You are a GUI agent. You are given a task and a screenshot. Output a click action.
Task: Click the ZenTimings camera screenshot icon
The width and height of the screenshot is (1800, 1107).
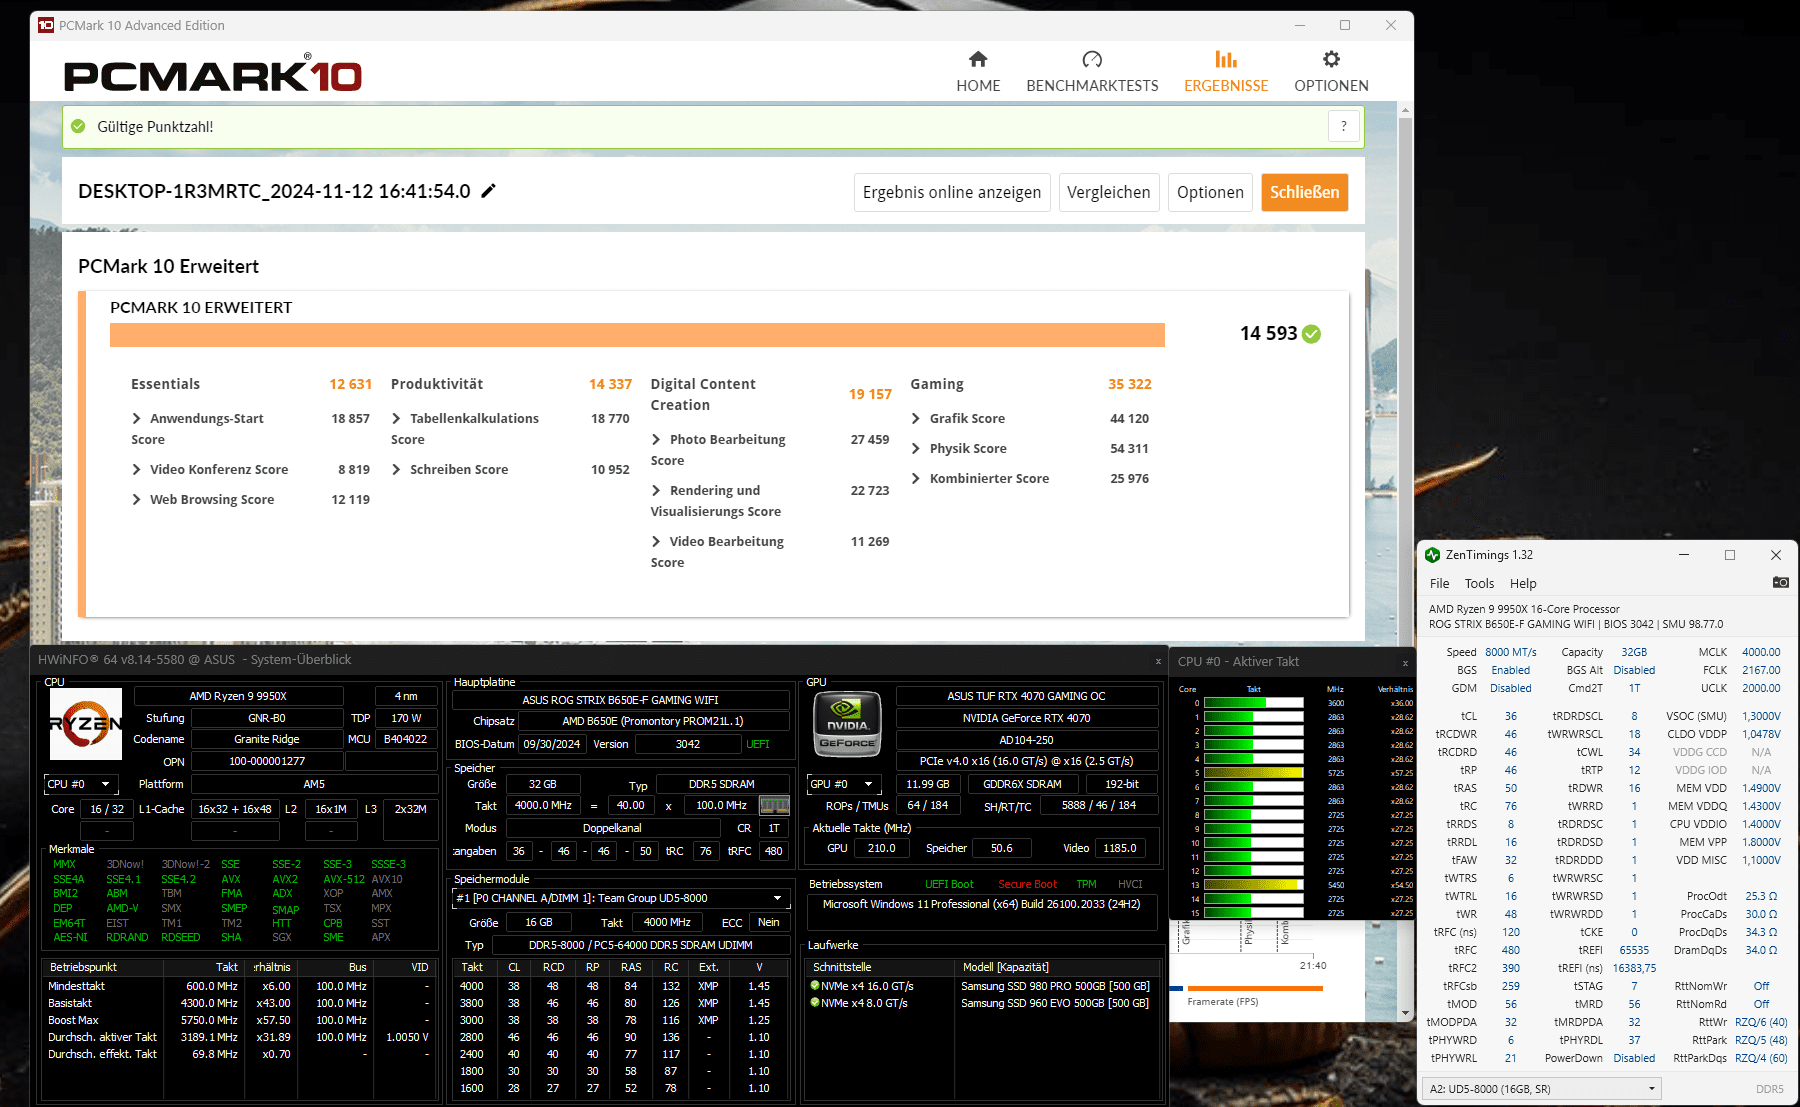click(1780, 583)
